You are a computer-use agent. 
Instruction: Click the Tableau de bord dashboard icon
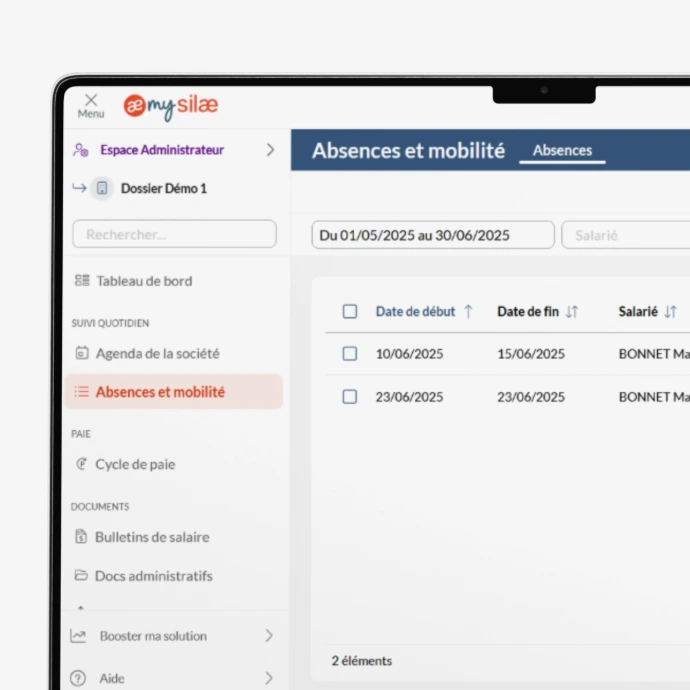pos(82,280)
